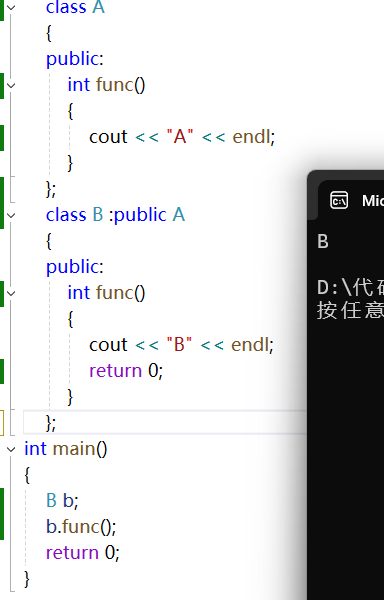Click public: keyword in class A
This screenshot has height=600, width=384.
tap(75, 59)
